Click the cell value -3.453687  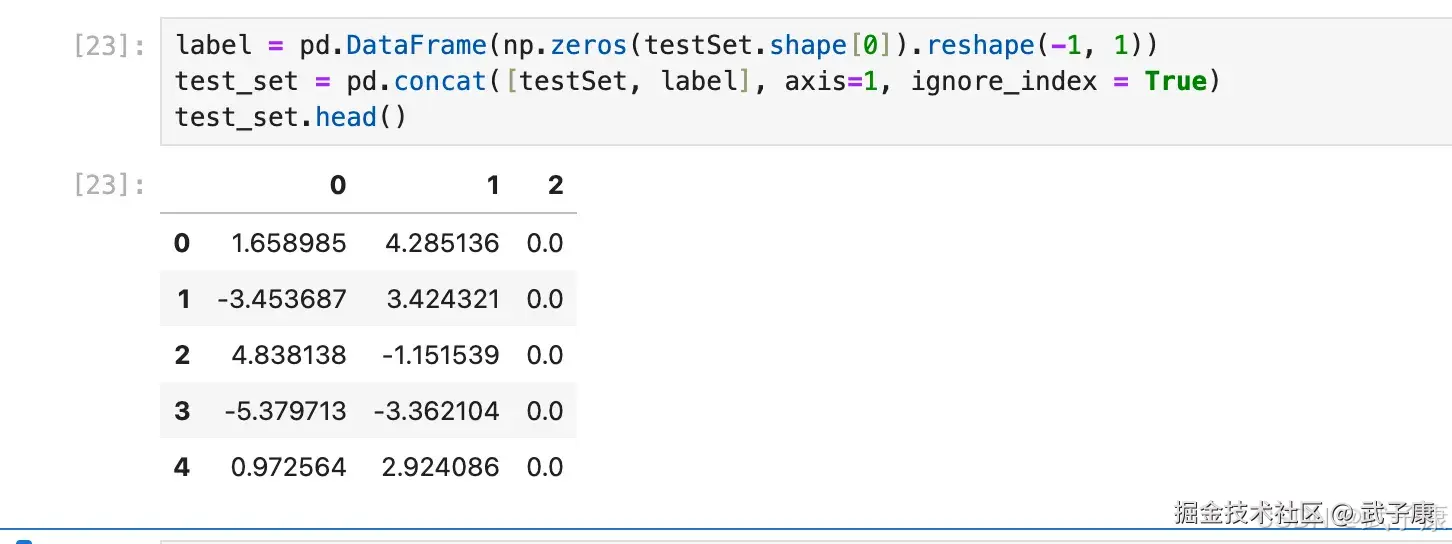[281, 299]
